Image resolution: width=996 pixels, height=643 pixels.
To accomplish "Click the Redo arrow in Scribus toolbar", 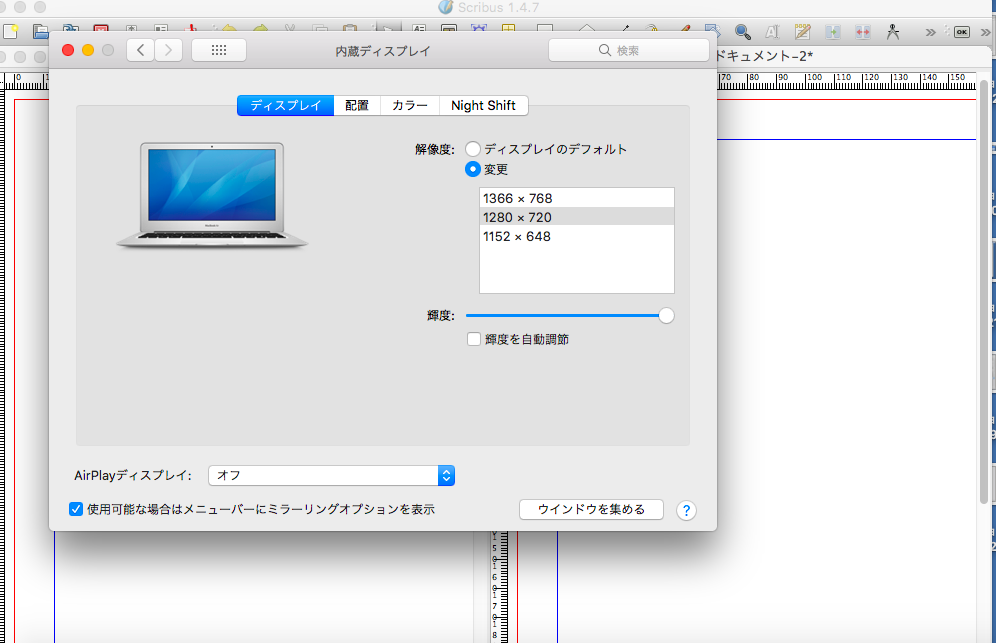I will click(x=260, y=29).
